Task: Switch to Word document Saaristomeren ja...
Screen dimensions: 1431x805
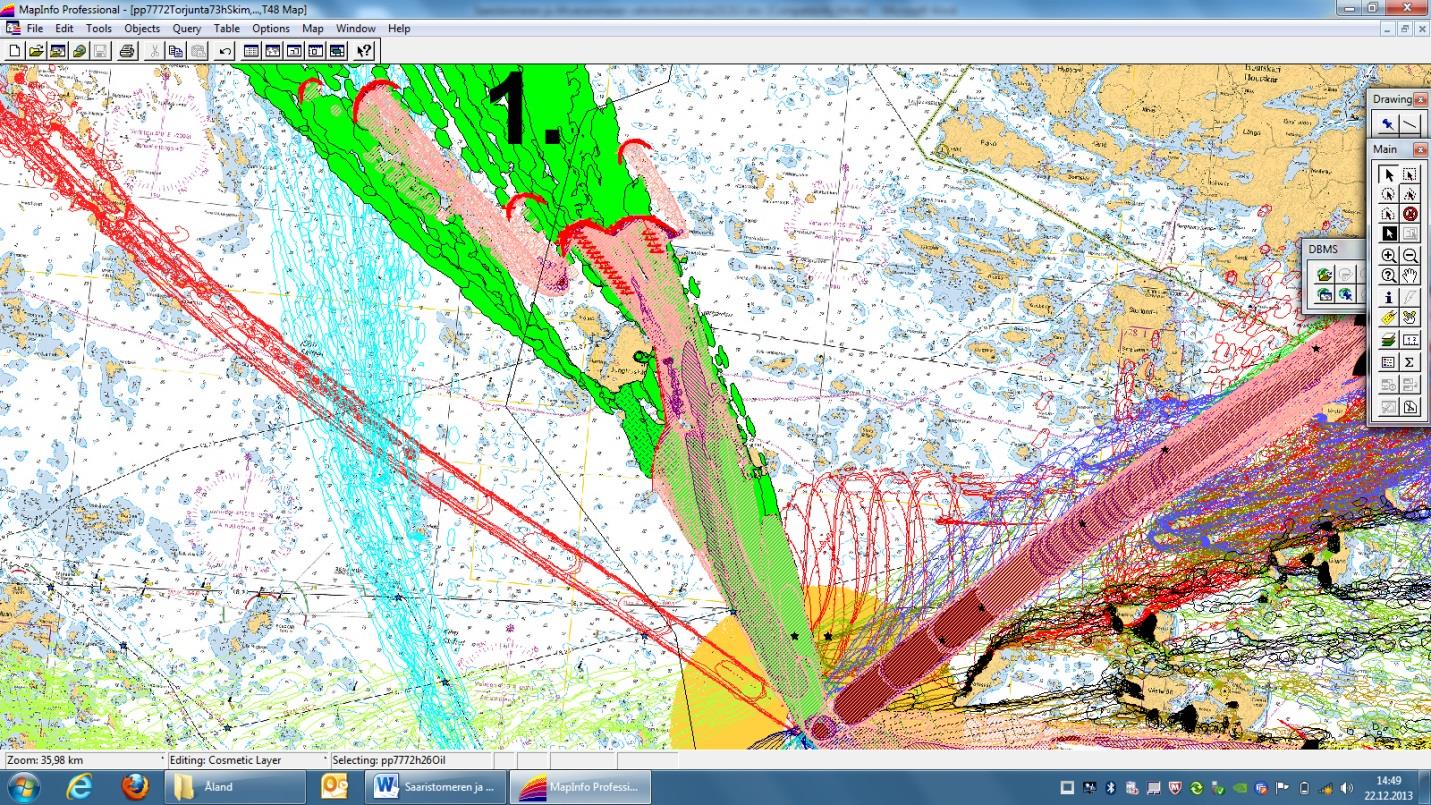Action: click(x=436, y=787)
